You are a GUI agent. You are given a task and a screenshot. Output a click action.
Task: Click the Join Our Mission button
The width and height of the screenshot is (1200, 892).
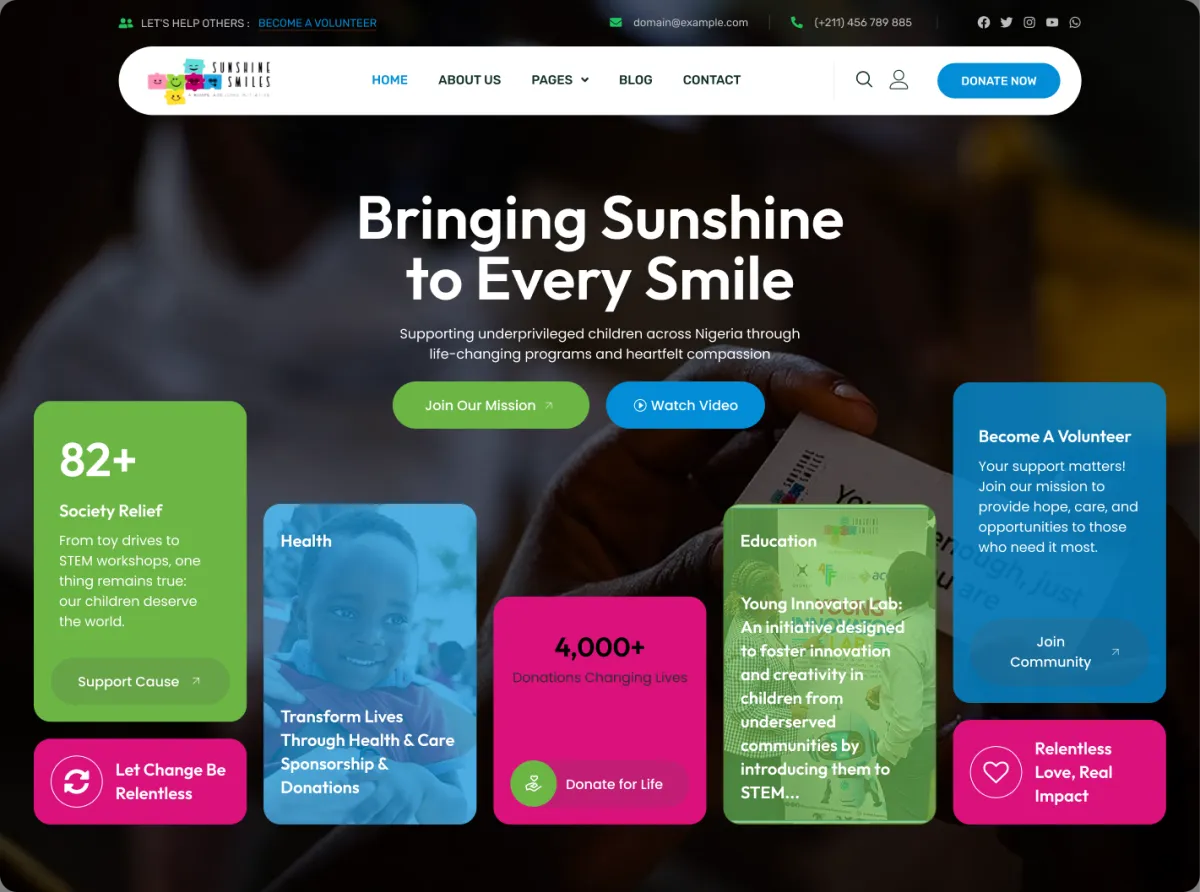coord(491,405)
